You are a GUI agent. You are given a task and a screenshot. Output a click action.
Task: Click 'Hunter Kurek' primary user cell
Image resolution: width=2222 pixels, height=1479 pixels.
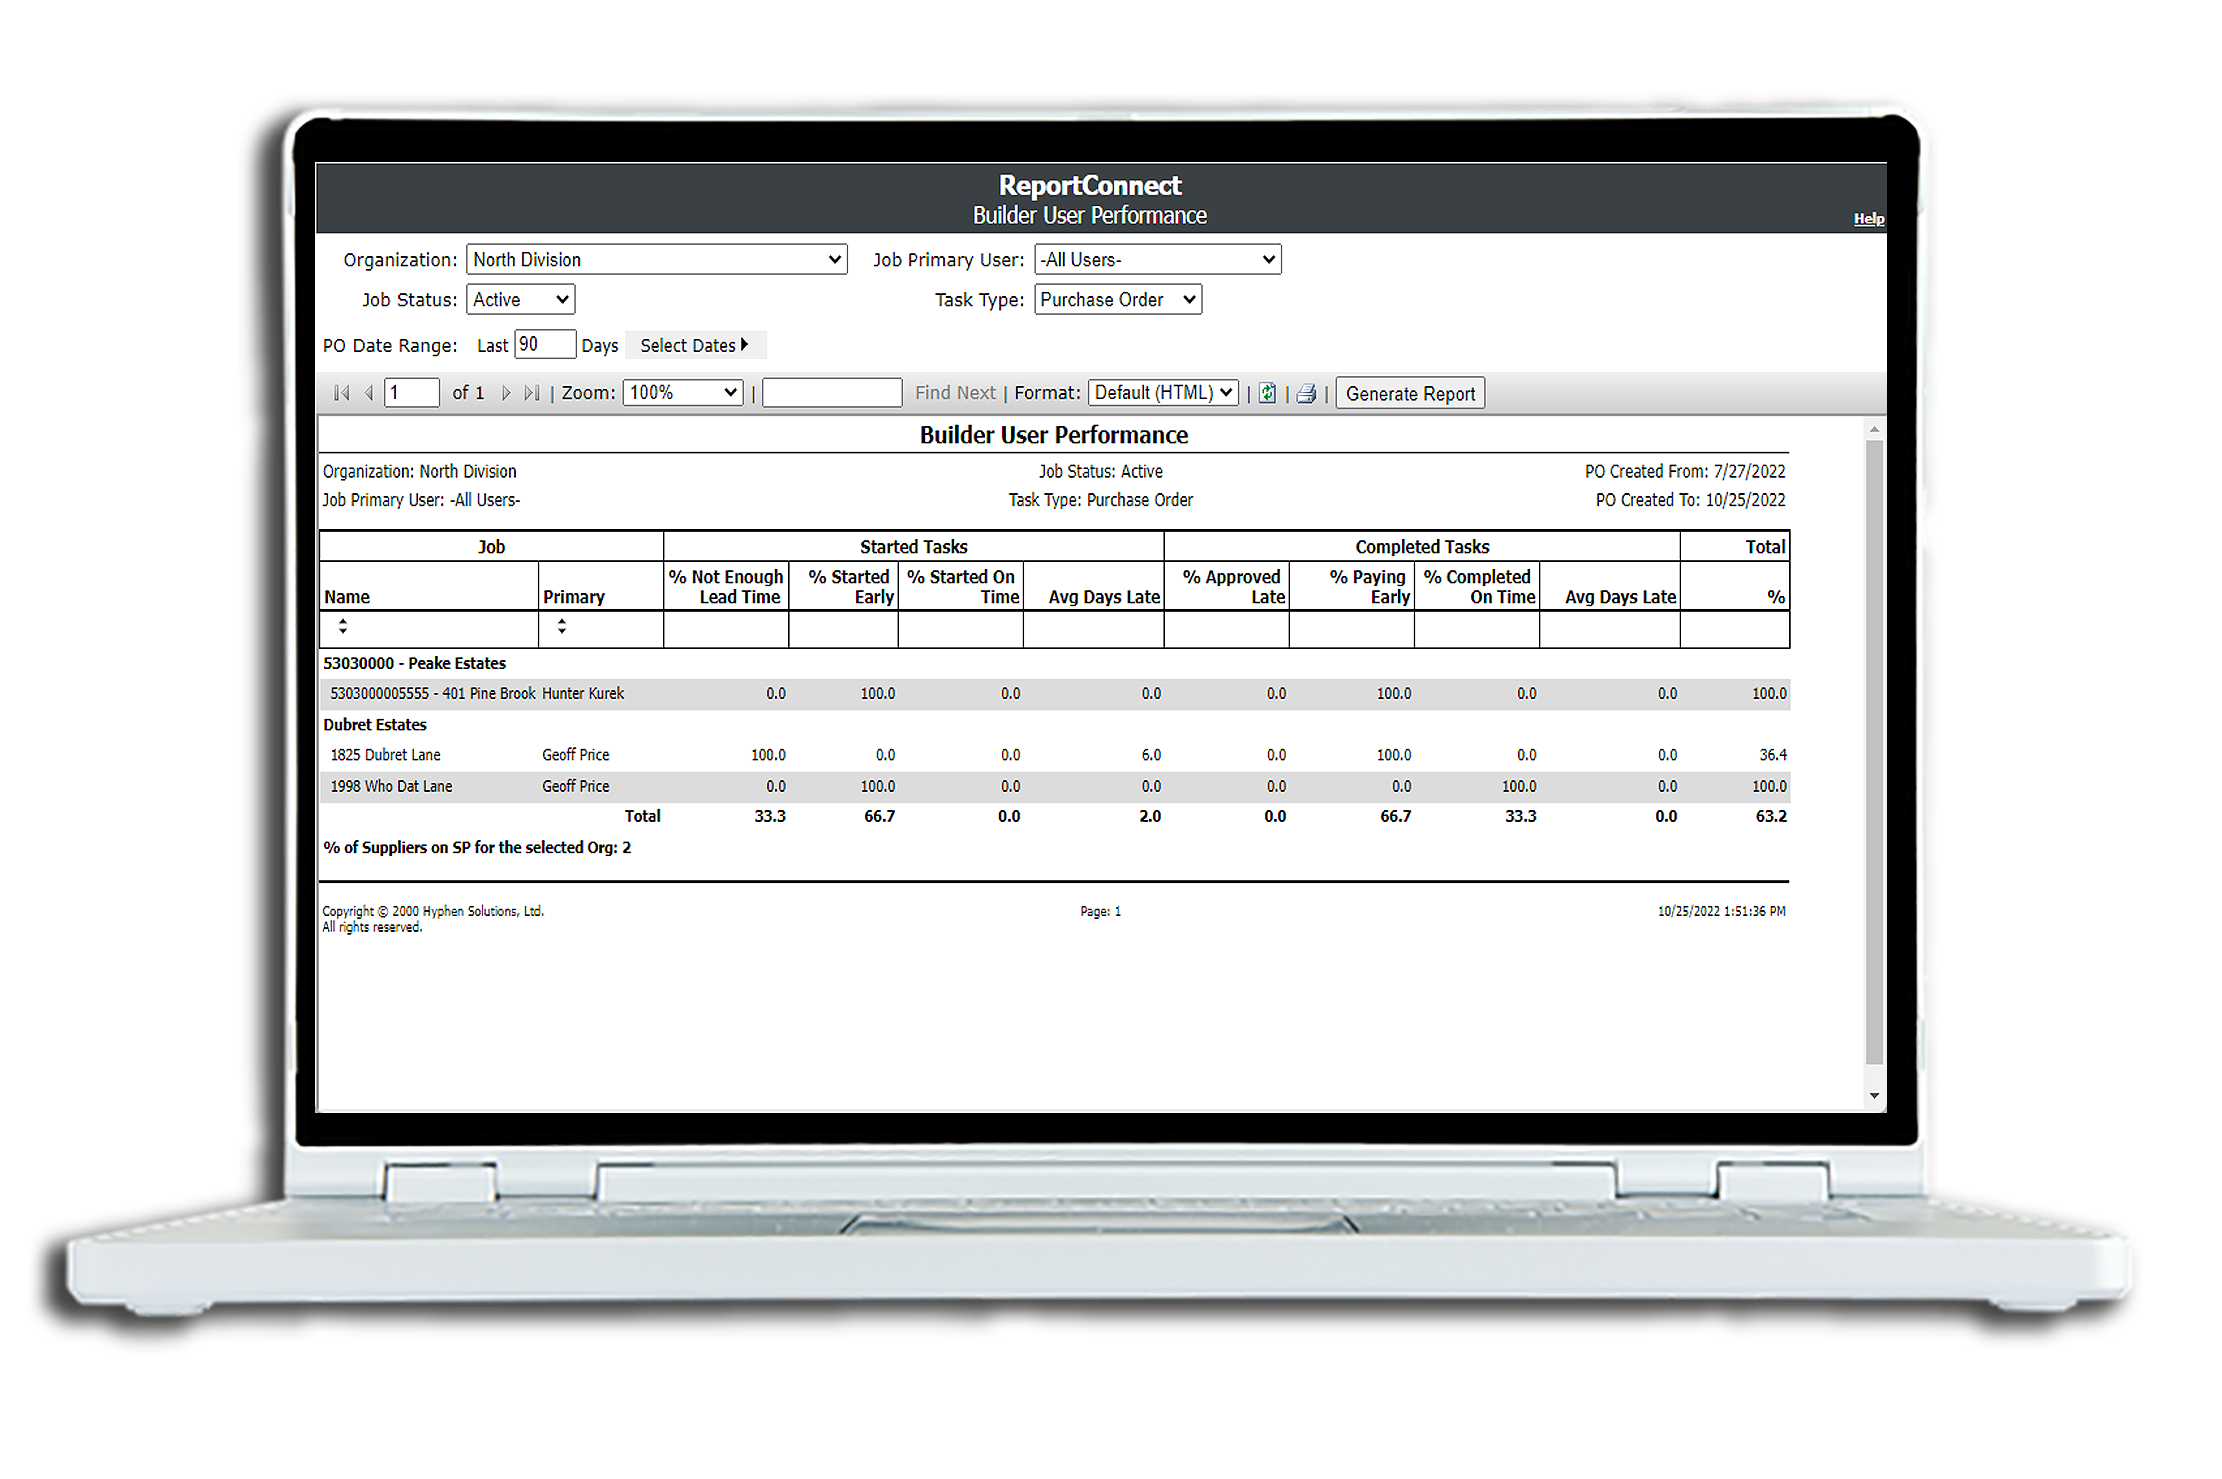[583, 694]
